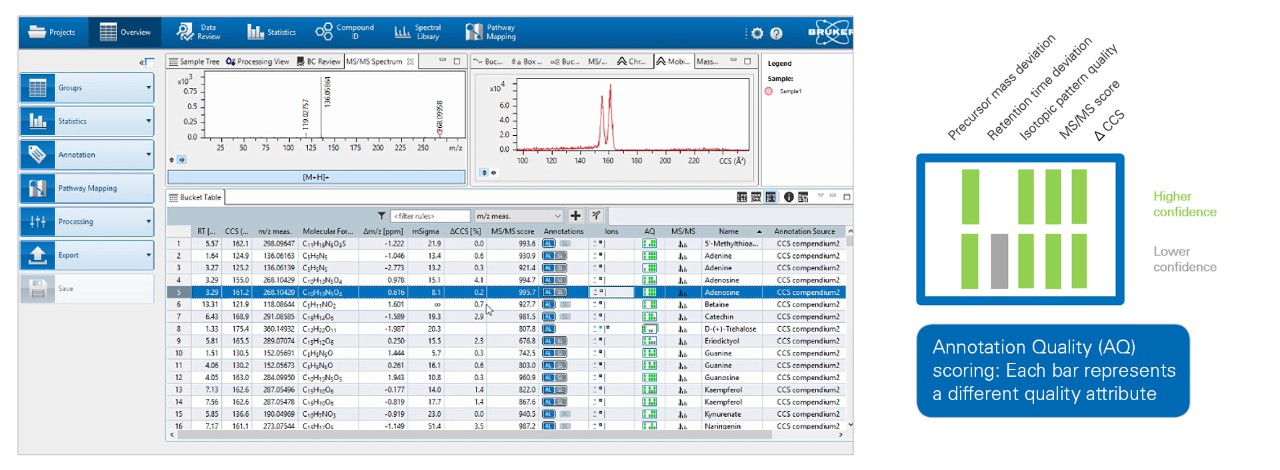Open the m/z meas. combo box

tap(518, 215)
